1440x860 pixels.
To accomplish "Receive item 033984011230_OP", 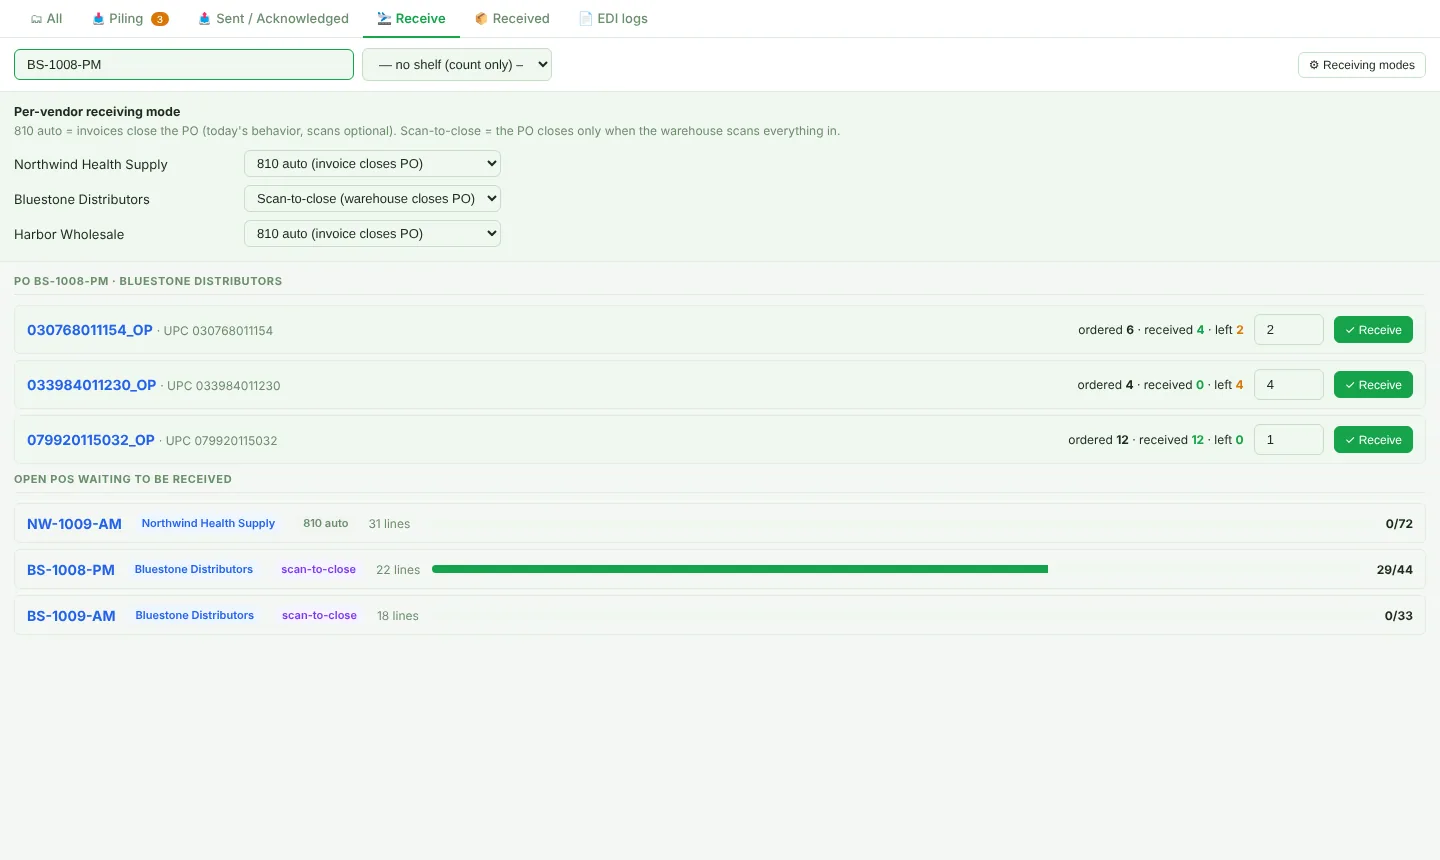I will [x=1373, y=385].
